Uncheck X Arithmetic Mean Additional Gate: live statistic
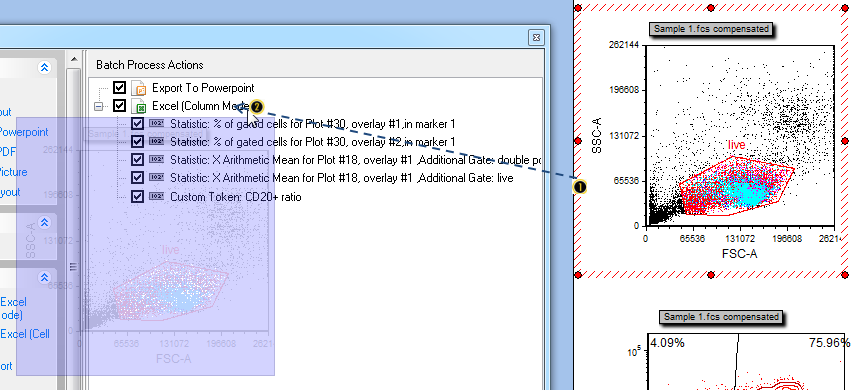 tap(137, 178)
